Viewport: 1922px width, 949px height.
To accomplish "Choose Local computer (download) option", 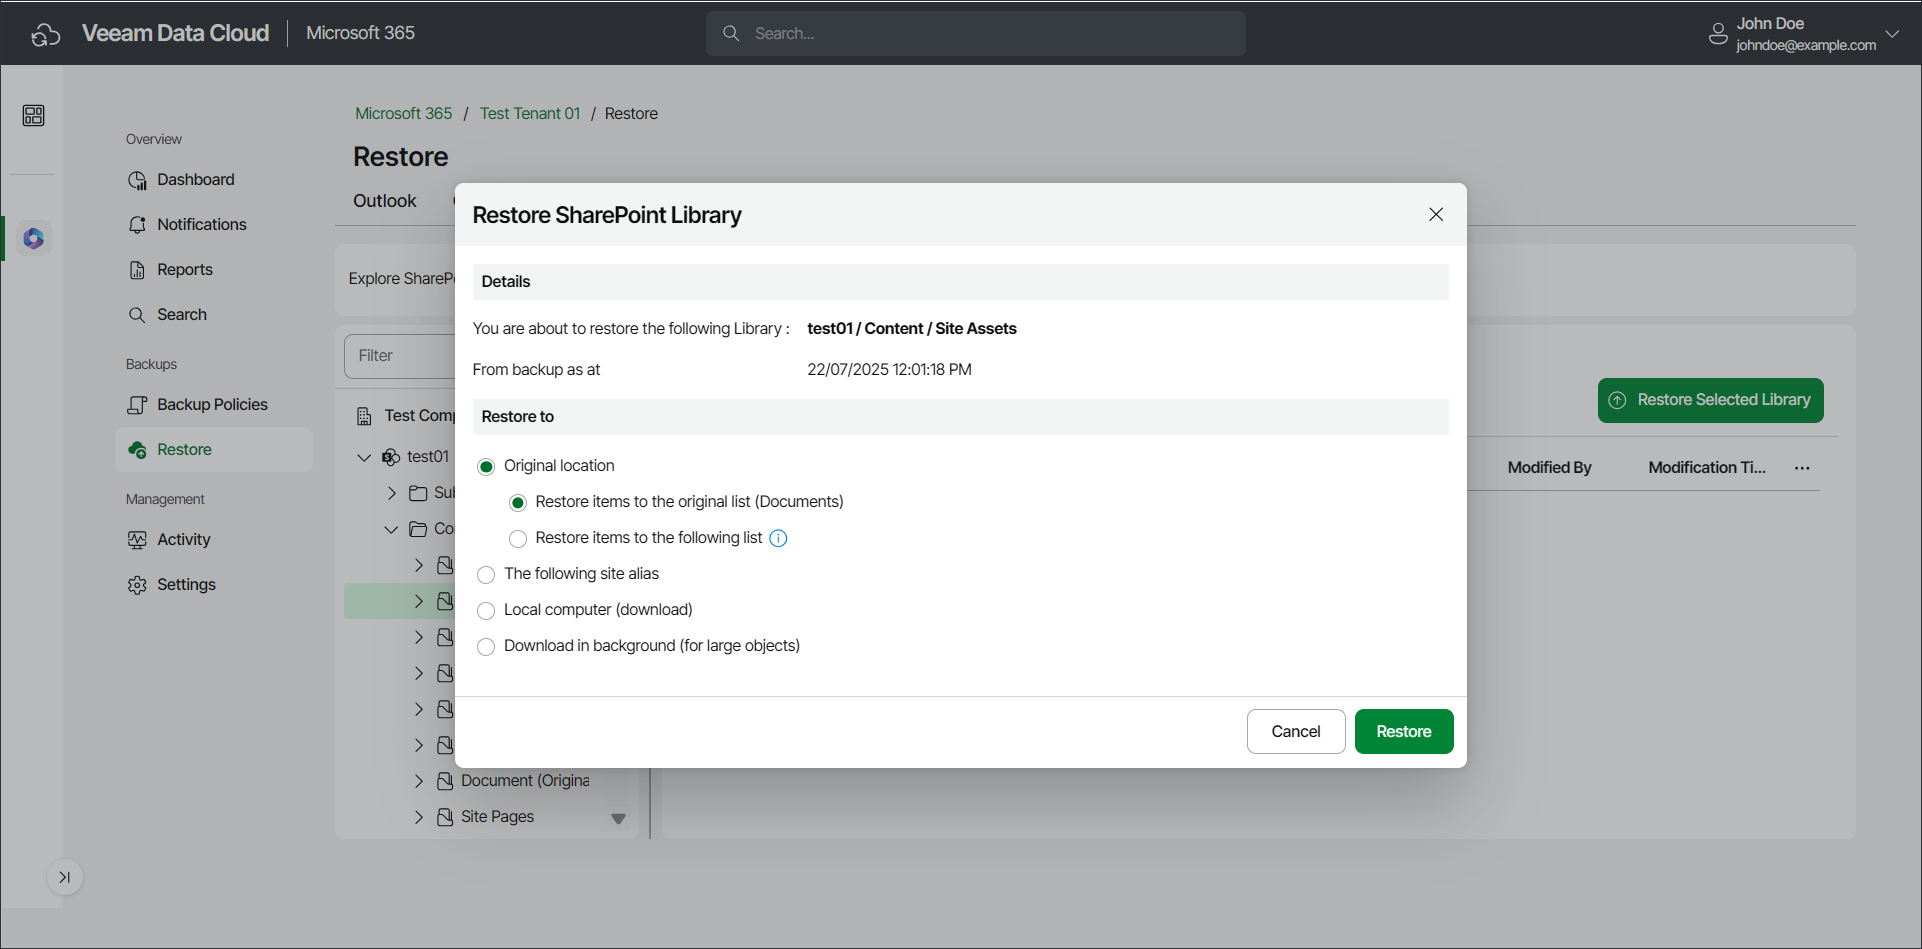I will pyautogui.click(x=486, y=611).
